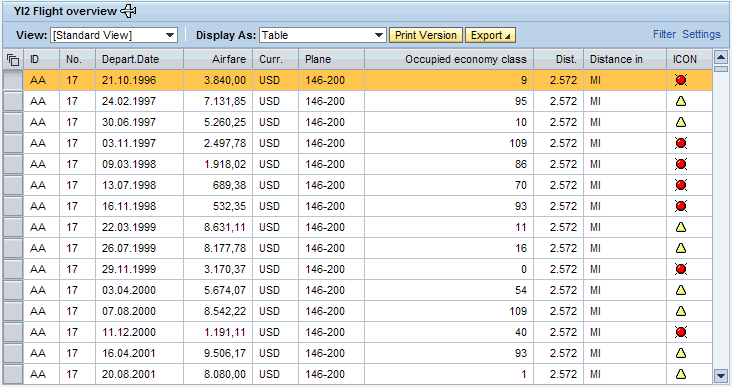Screen dimensions: 732x387
Task: Click the airplane icon beside YI2 Flight overview
Action: [128, 11]
